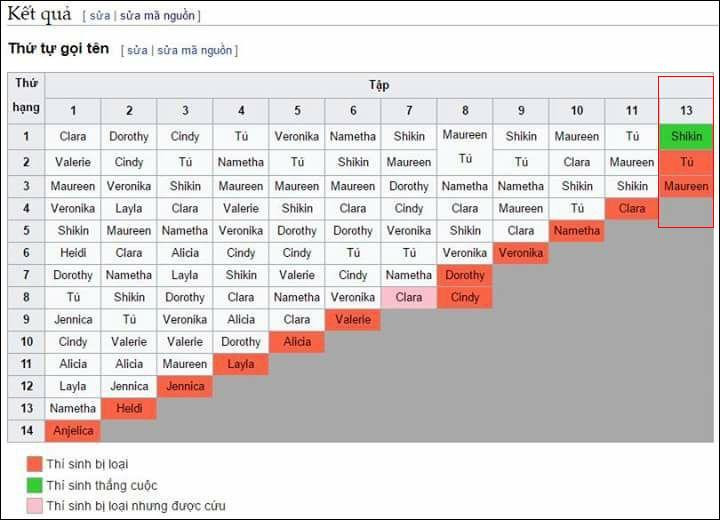Image resolution: width=720 pixels, height=520 pixels.
Task: Click green legend swatch for Thí sinh thắng cuộc
Action: tap(34, 485)
